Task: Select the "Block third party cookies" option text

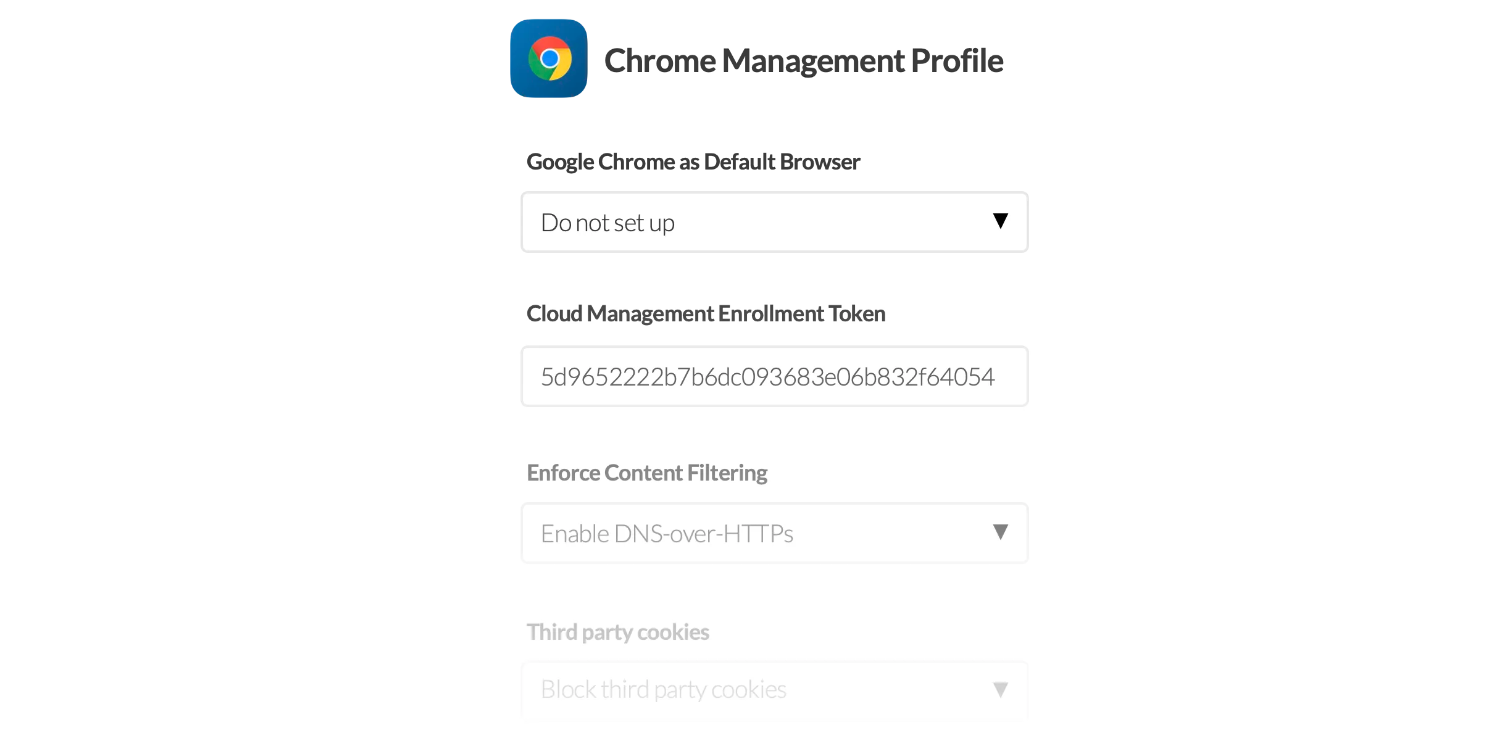Action: click(664, 690)
